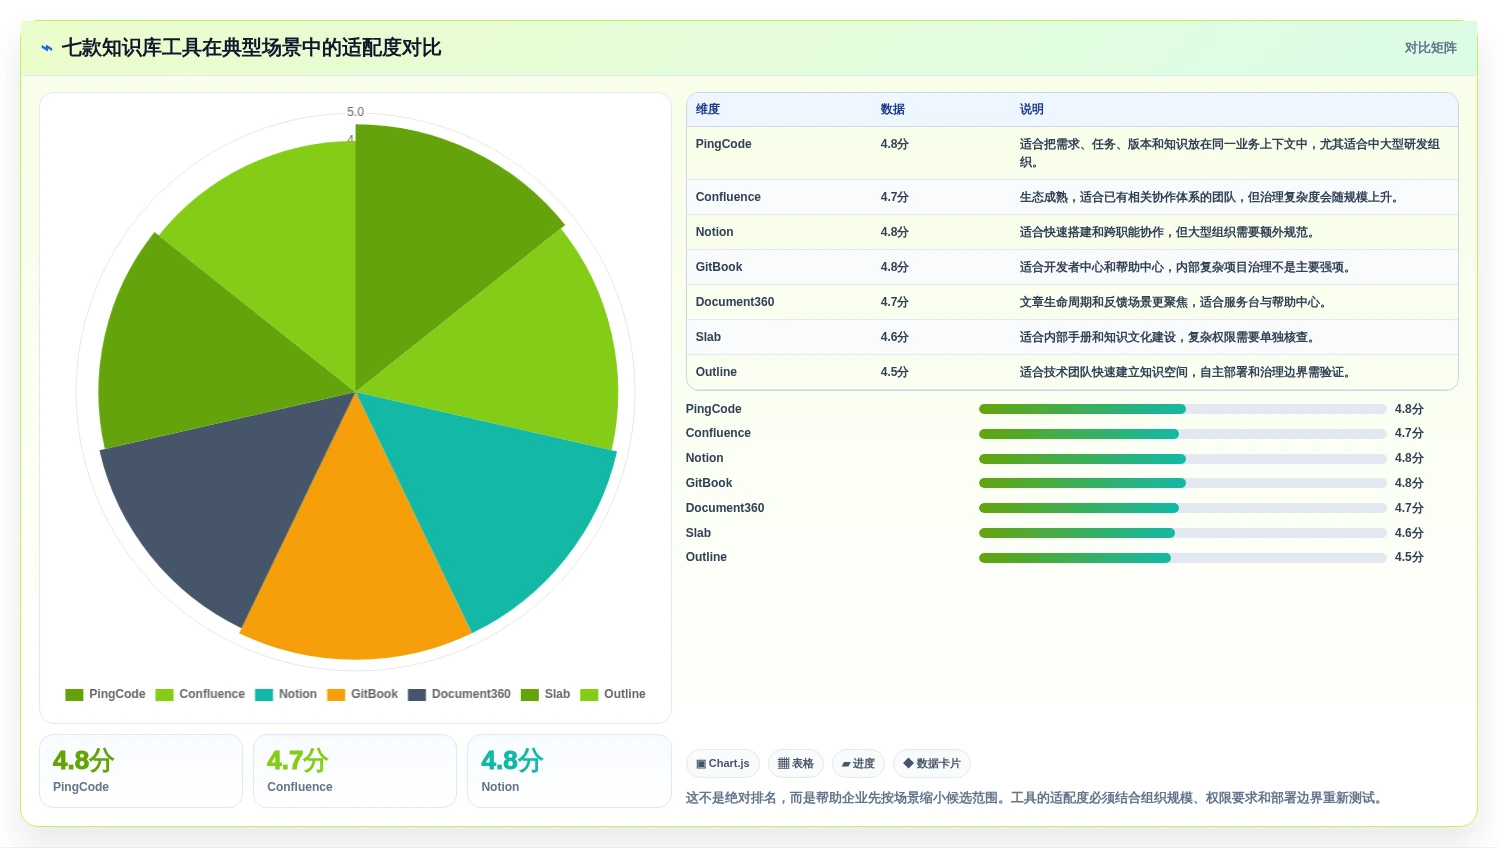
Task: Toggle the Slab legend color swatch
Action: click(530, 694)
